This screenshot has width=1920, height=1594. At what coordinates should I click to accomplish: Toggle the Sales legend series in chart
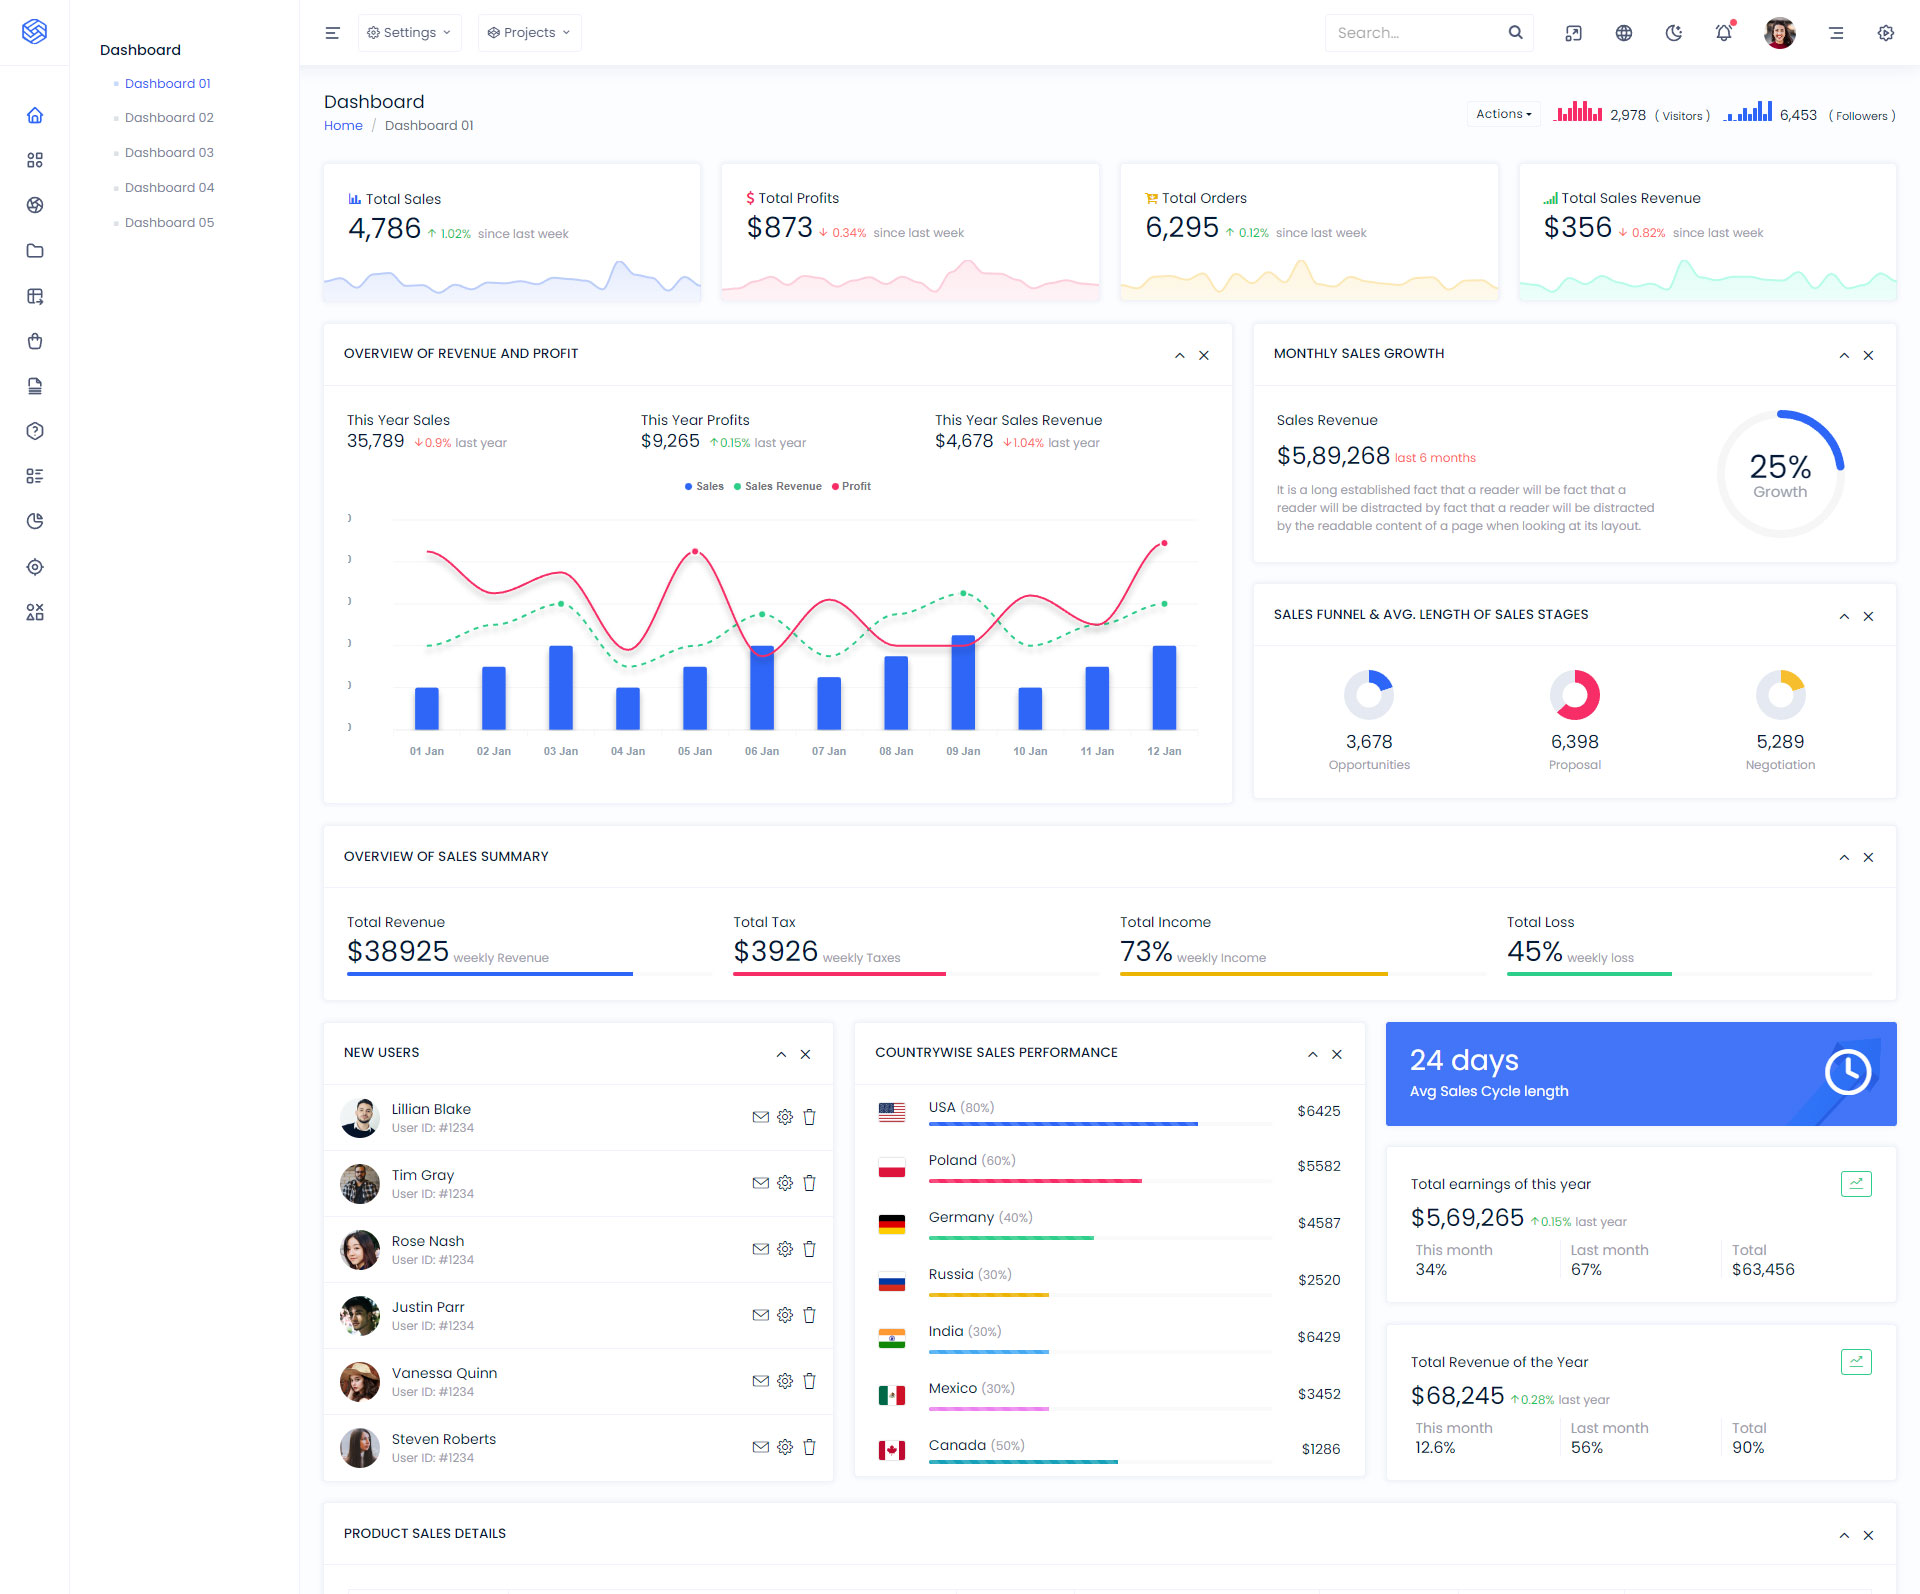click(x=704, y=486)
